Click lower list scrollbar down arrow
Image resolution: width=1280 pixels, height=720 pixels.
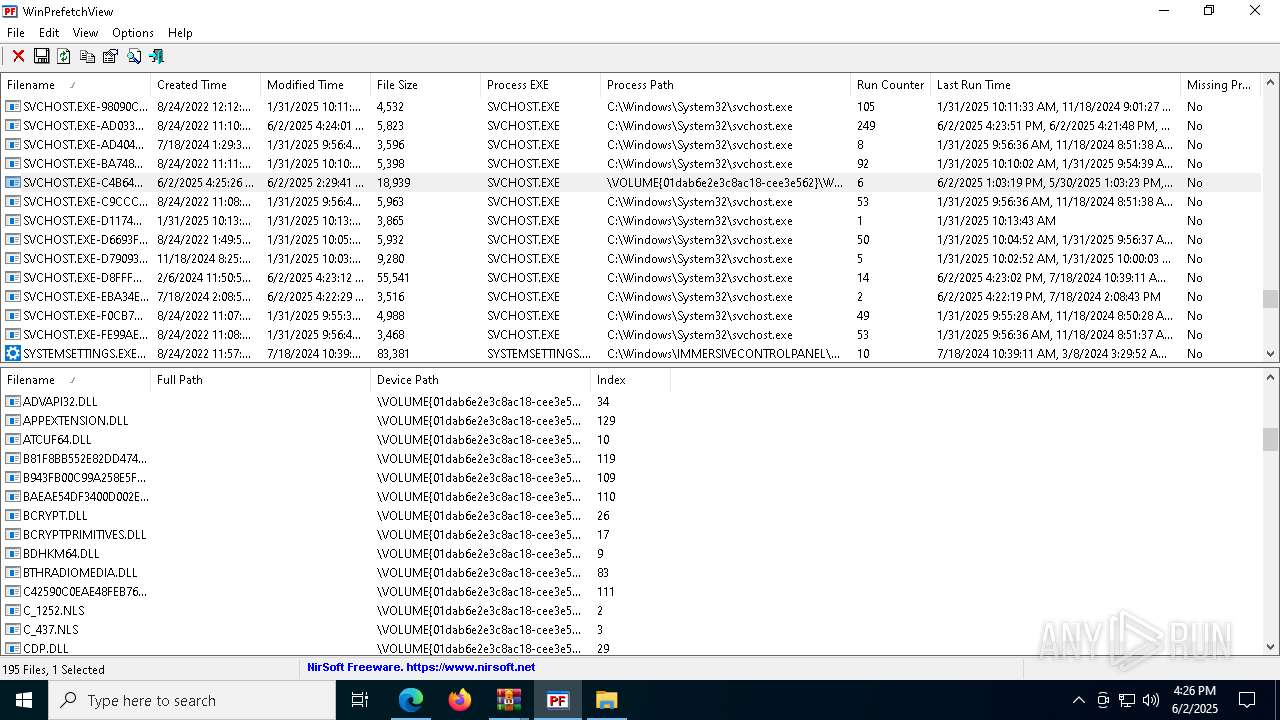[x=1271, y=647]
